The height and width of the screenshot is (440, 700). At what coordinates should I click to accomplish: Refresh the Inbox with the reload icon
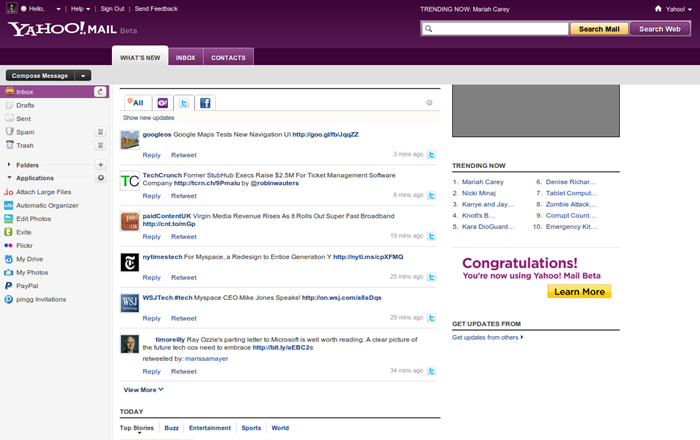(100, 91)
